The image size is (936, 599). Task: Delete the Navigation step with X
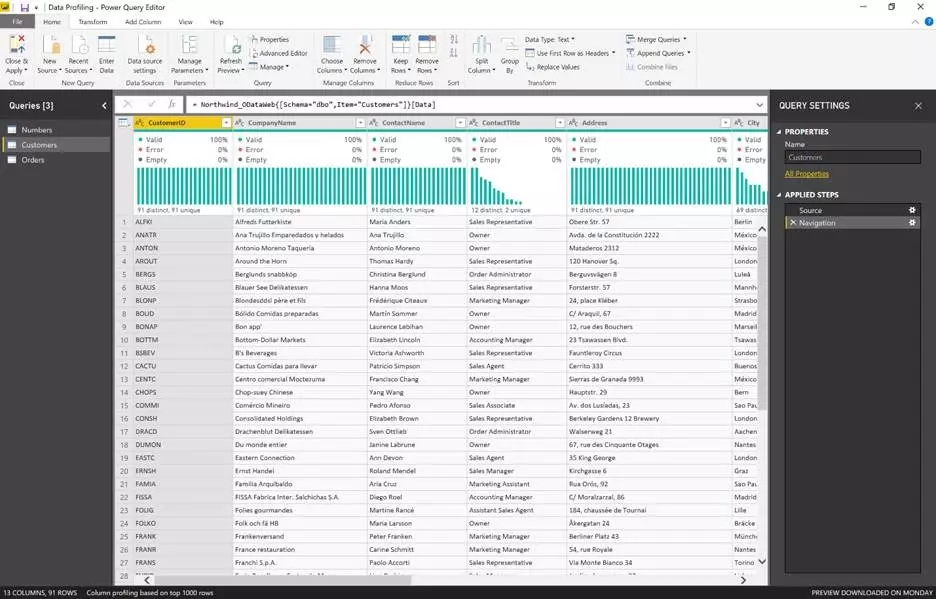793,223
